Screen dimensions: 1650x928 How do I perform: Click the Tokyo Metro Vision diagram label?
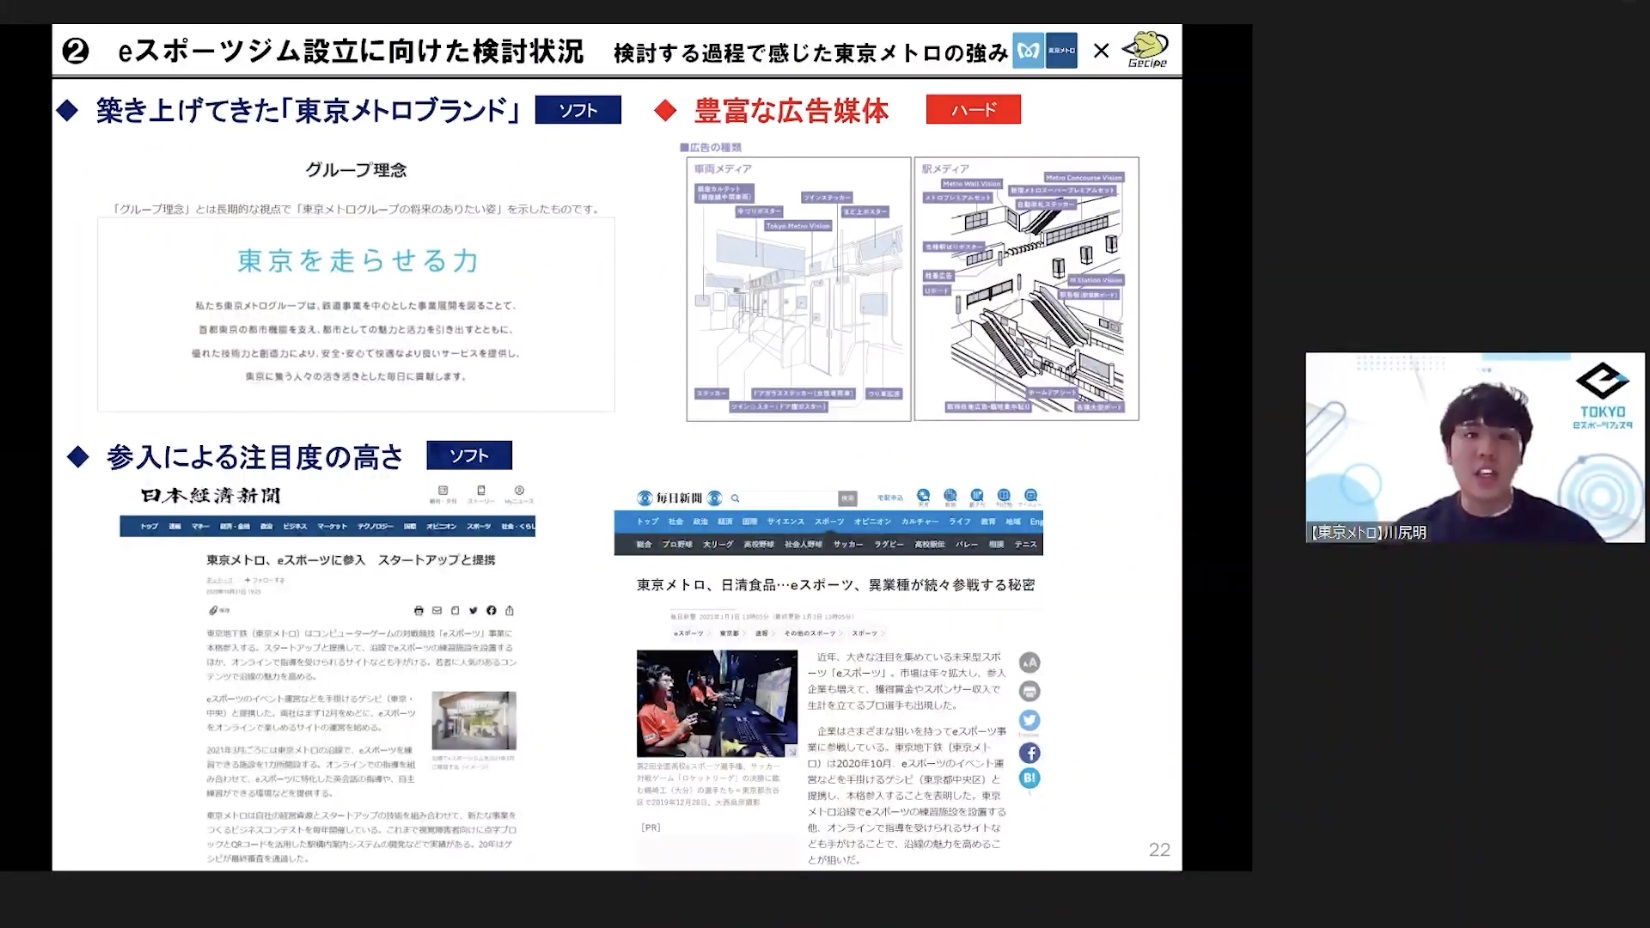[x=798, y=226]
